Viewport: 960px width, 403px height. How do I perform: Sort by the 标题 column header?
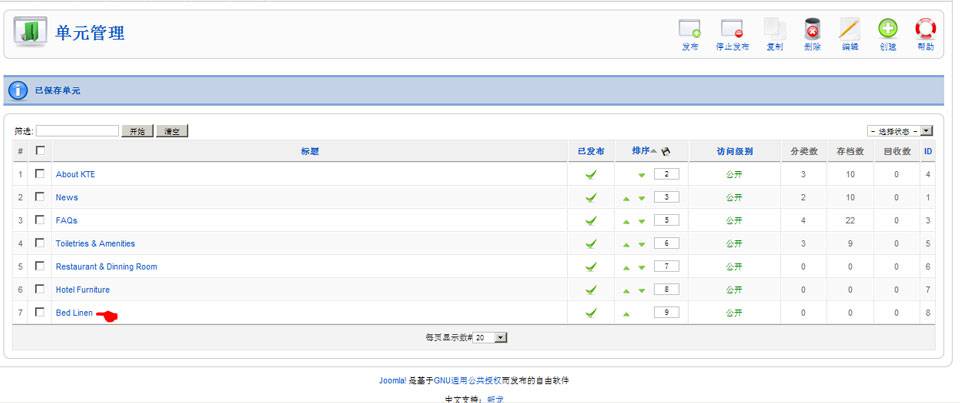(310, 151)
